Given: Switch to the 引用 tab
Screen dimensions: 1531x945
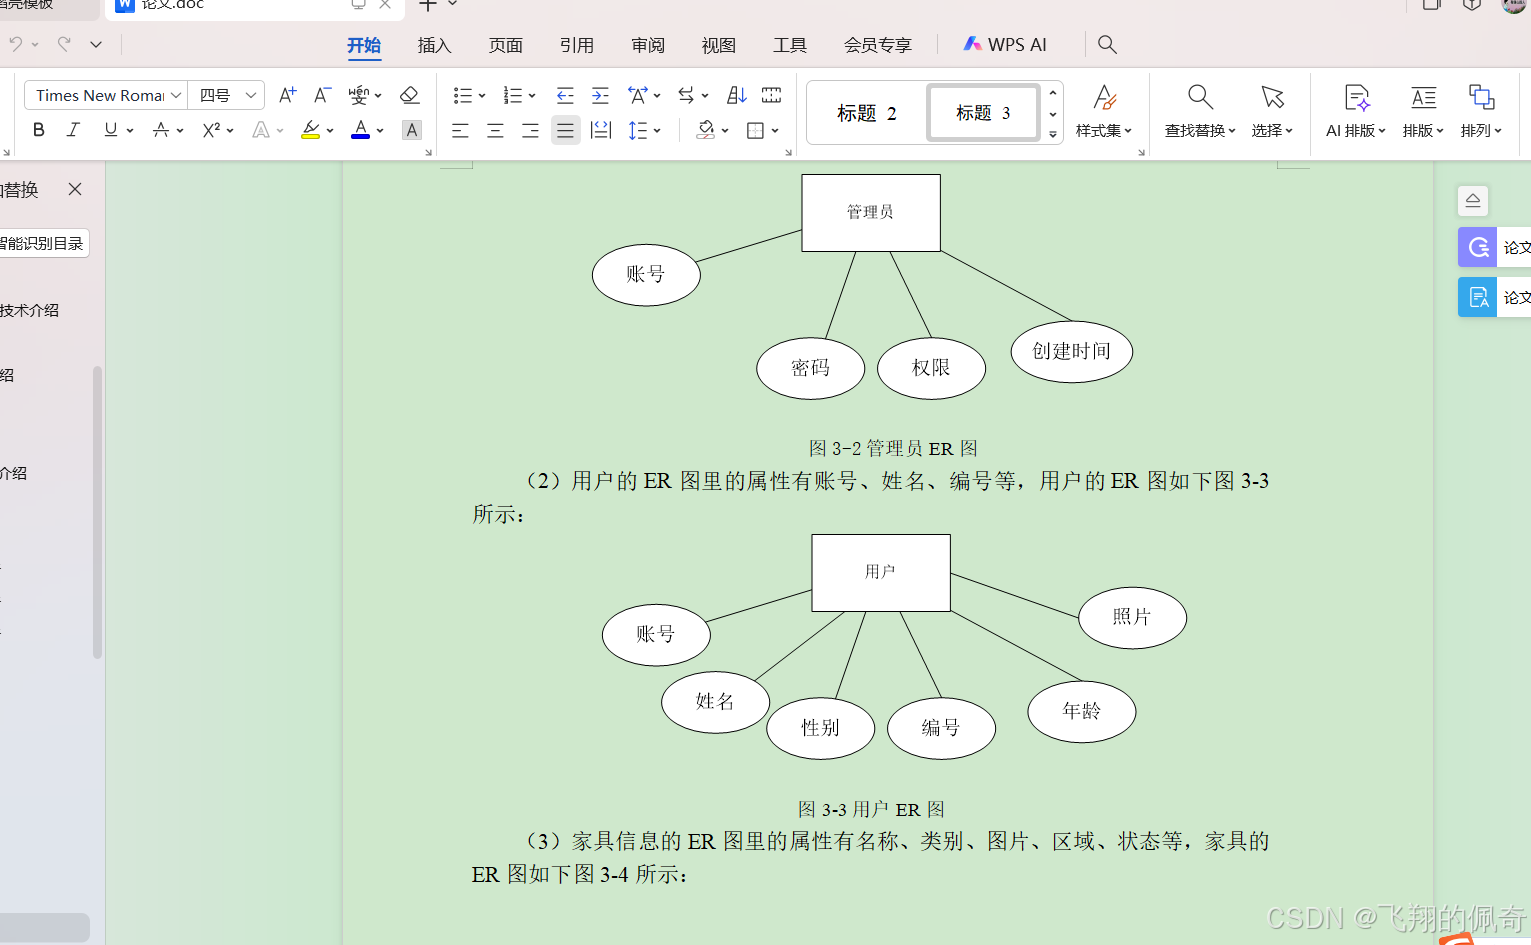Looking at the screenshot, I should (x=577, y=45).
